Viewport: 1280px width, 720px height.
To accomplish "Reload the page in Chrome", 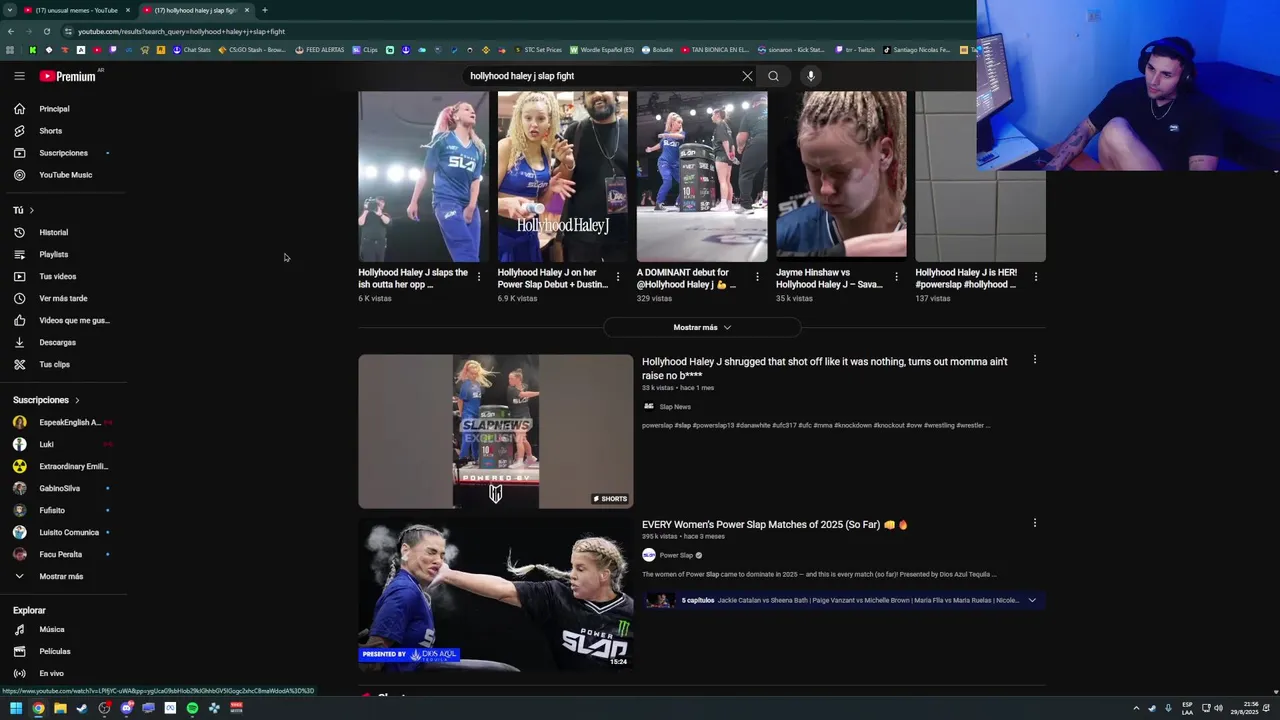I will [46, 31].
